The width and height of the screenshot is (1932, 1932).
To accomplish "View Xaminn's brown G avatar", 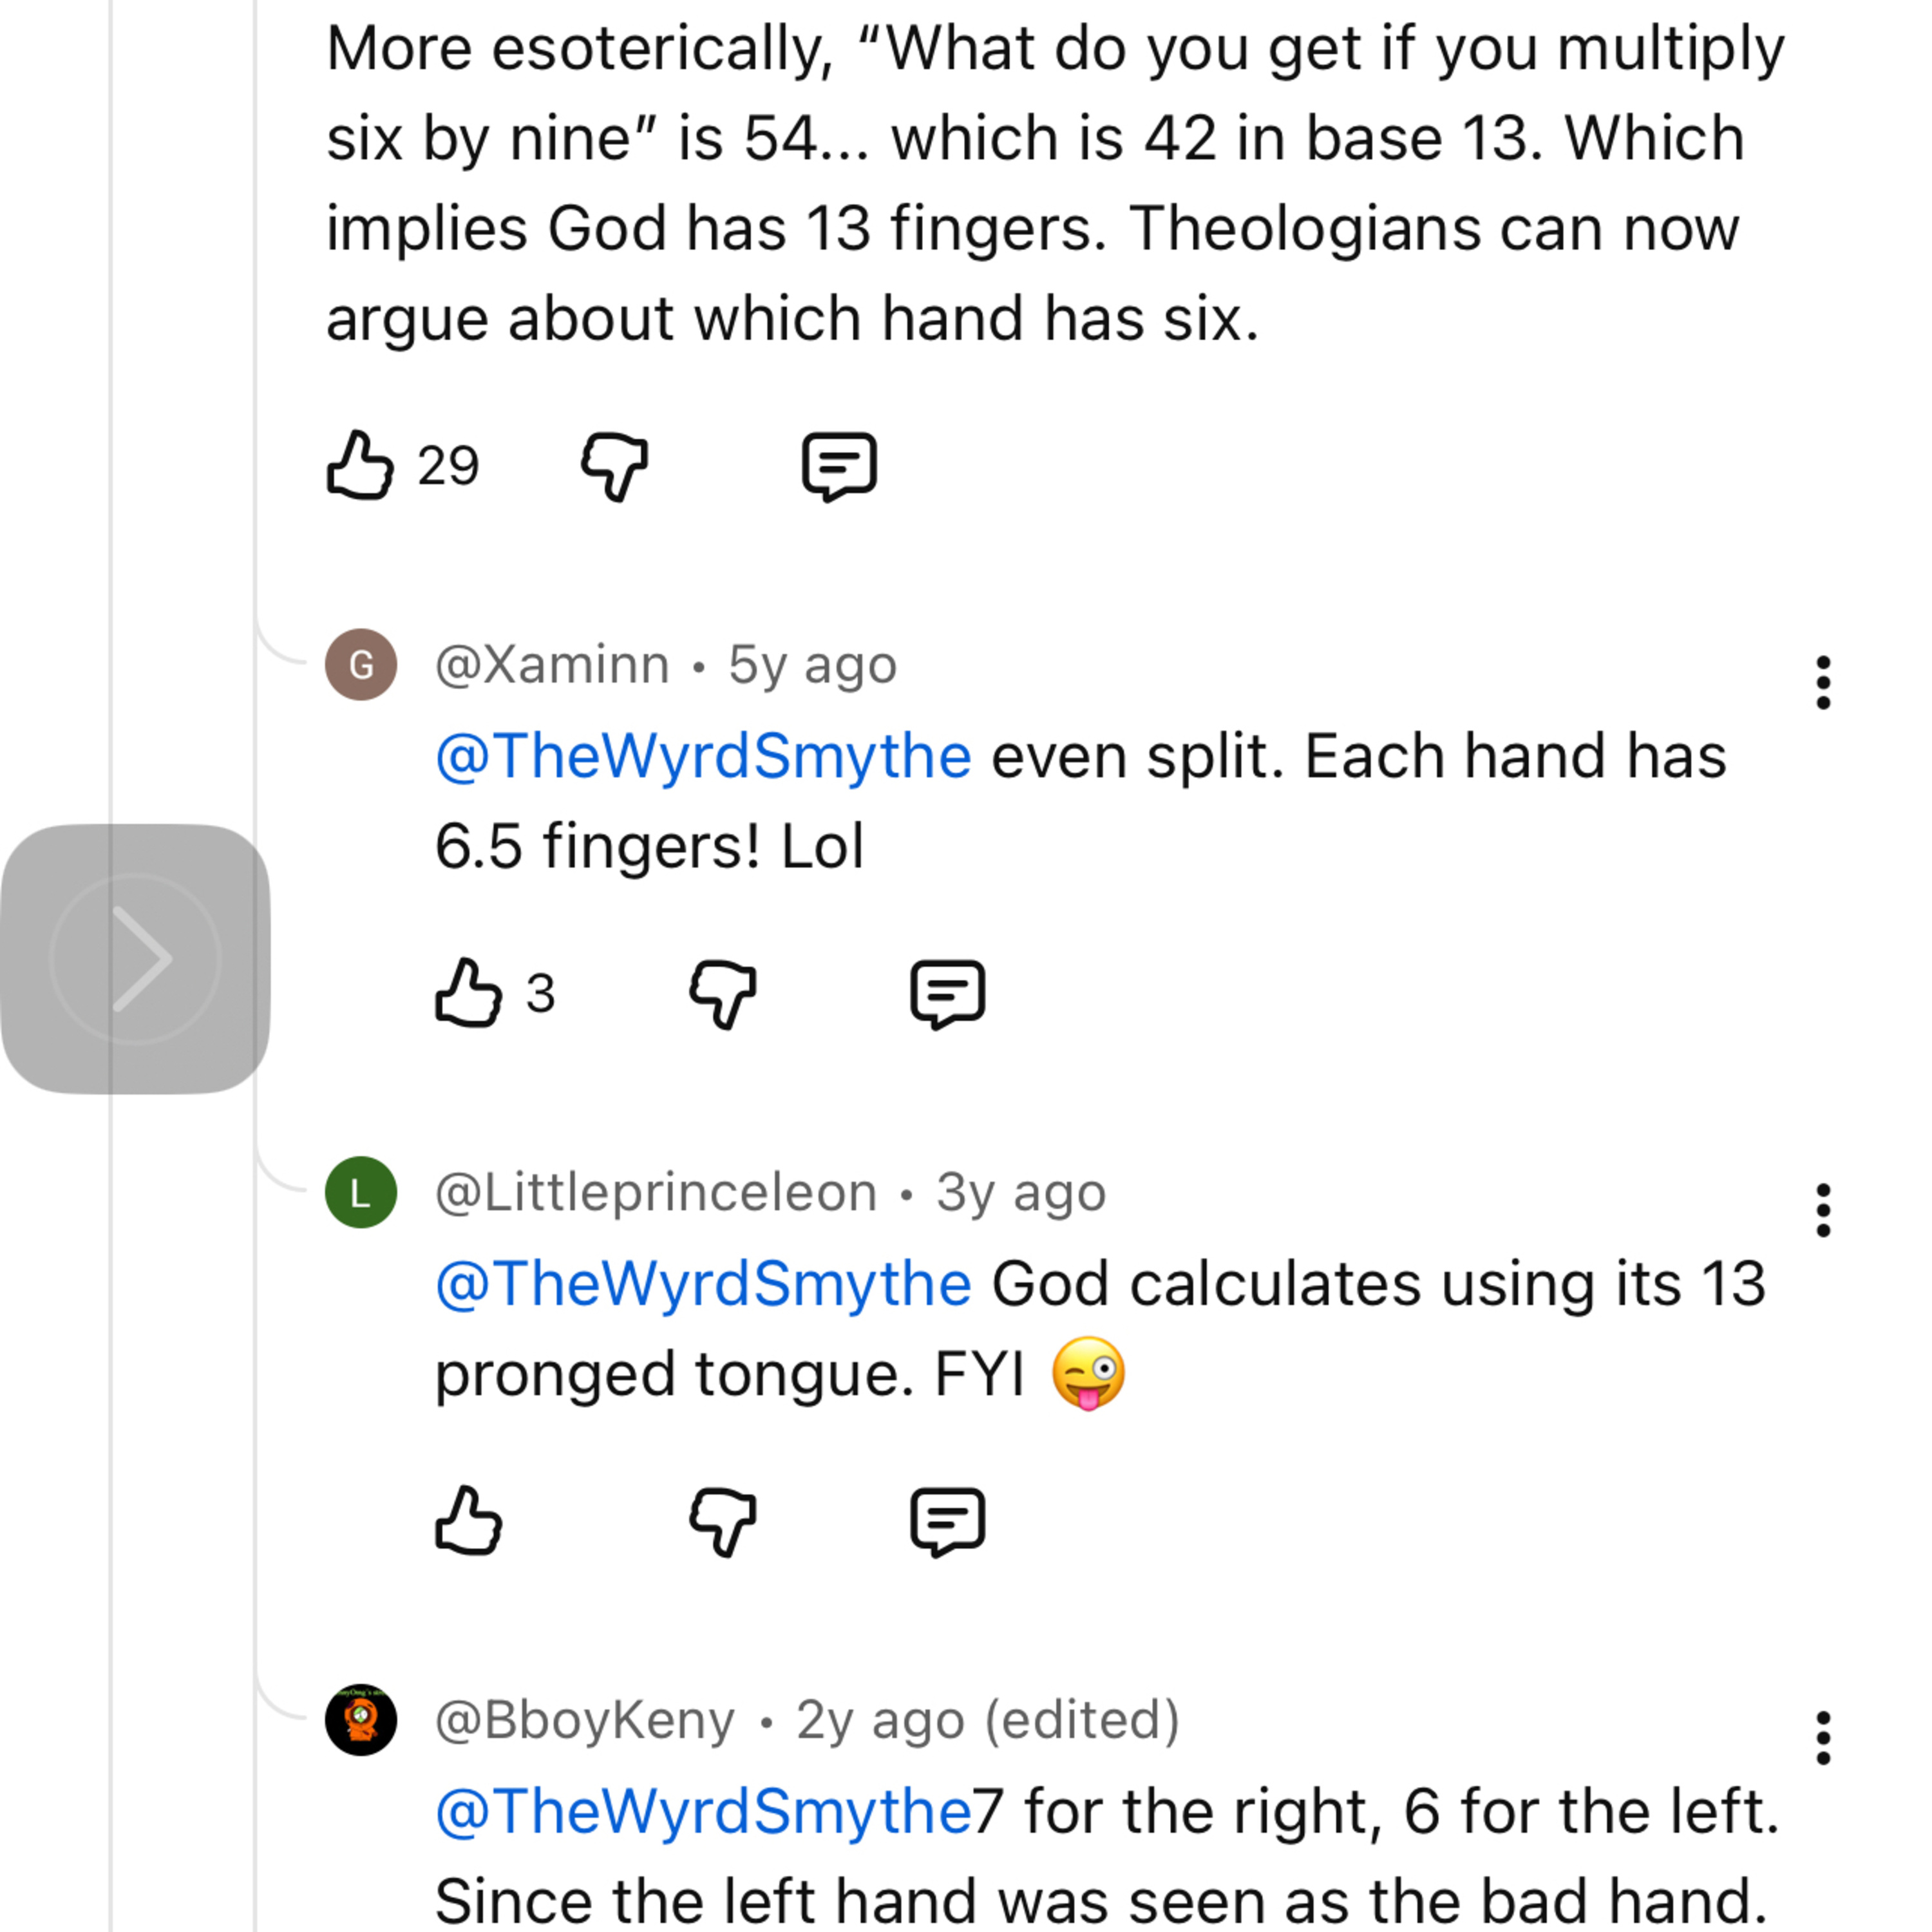I will click(x=361, y=664).
